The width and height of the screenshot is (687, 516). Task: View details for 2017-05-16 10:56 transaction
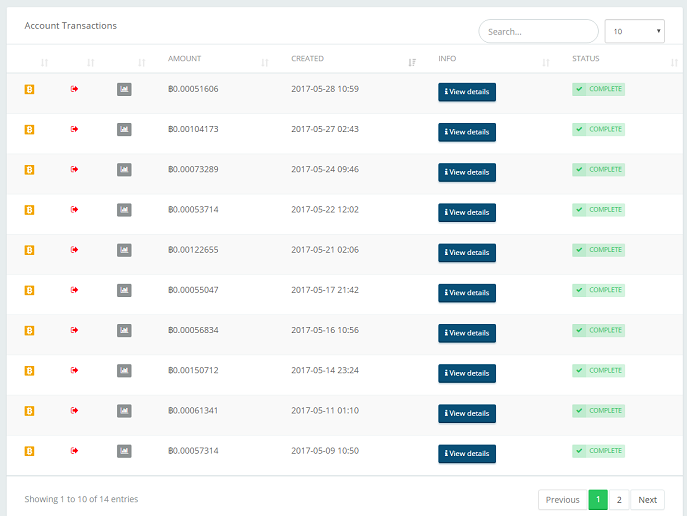coord(467,333)
